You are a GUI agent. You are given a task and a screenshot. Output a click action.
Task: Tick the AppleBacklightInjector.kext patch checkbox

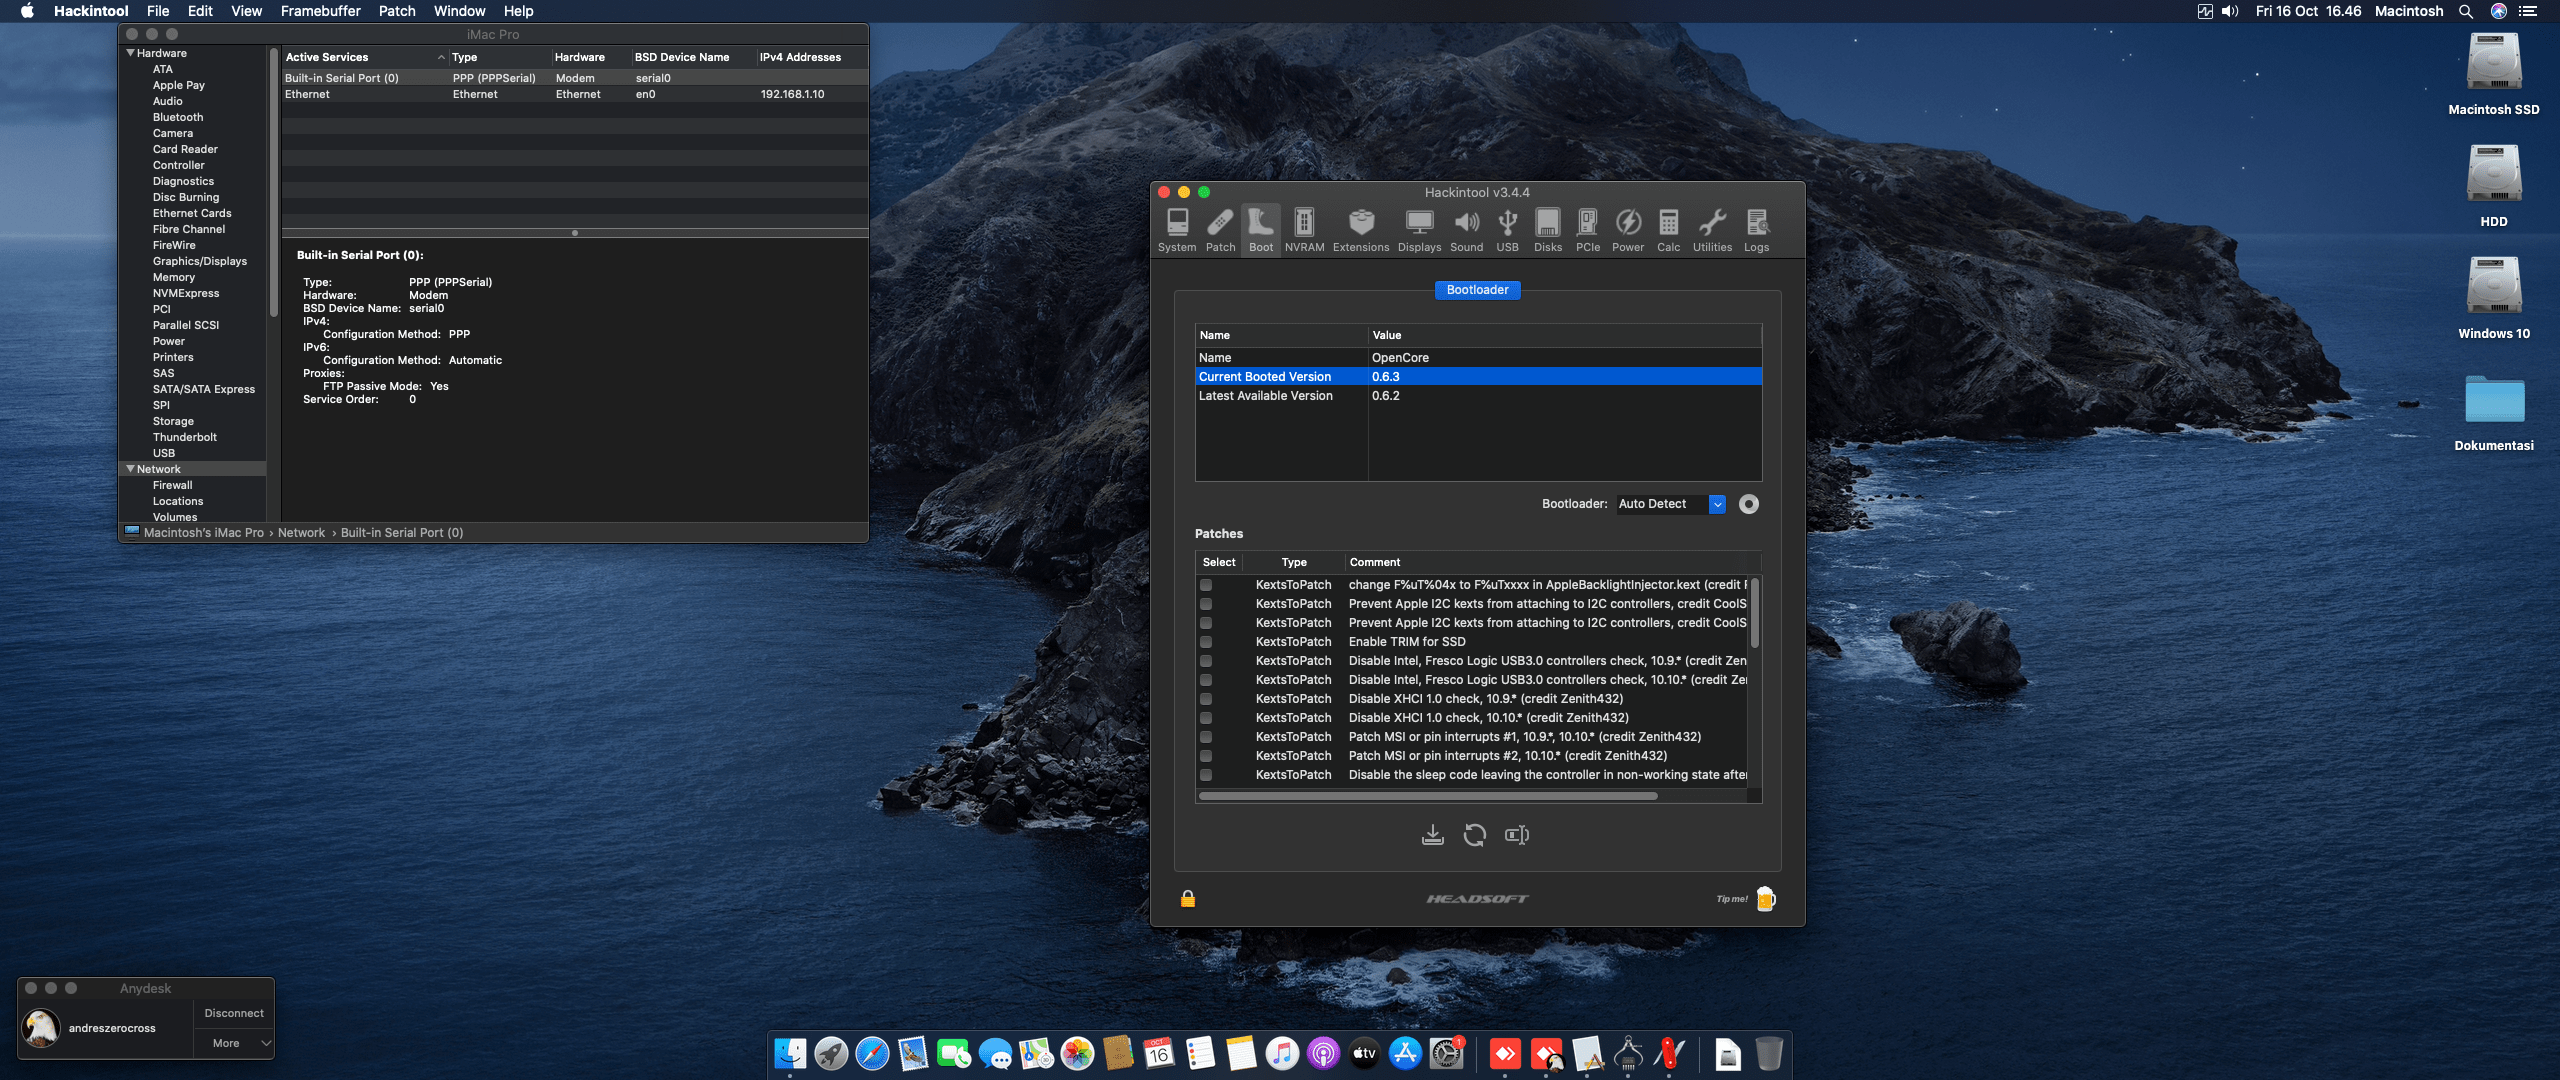tap(1206, 585)
